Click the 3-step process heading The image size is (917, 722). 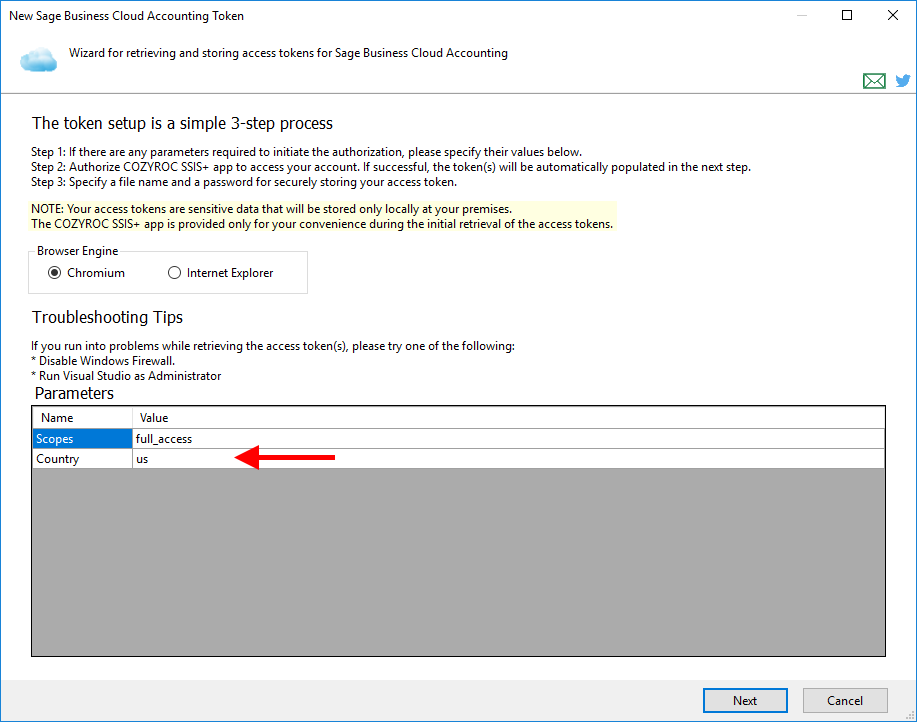point(182,123)
